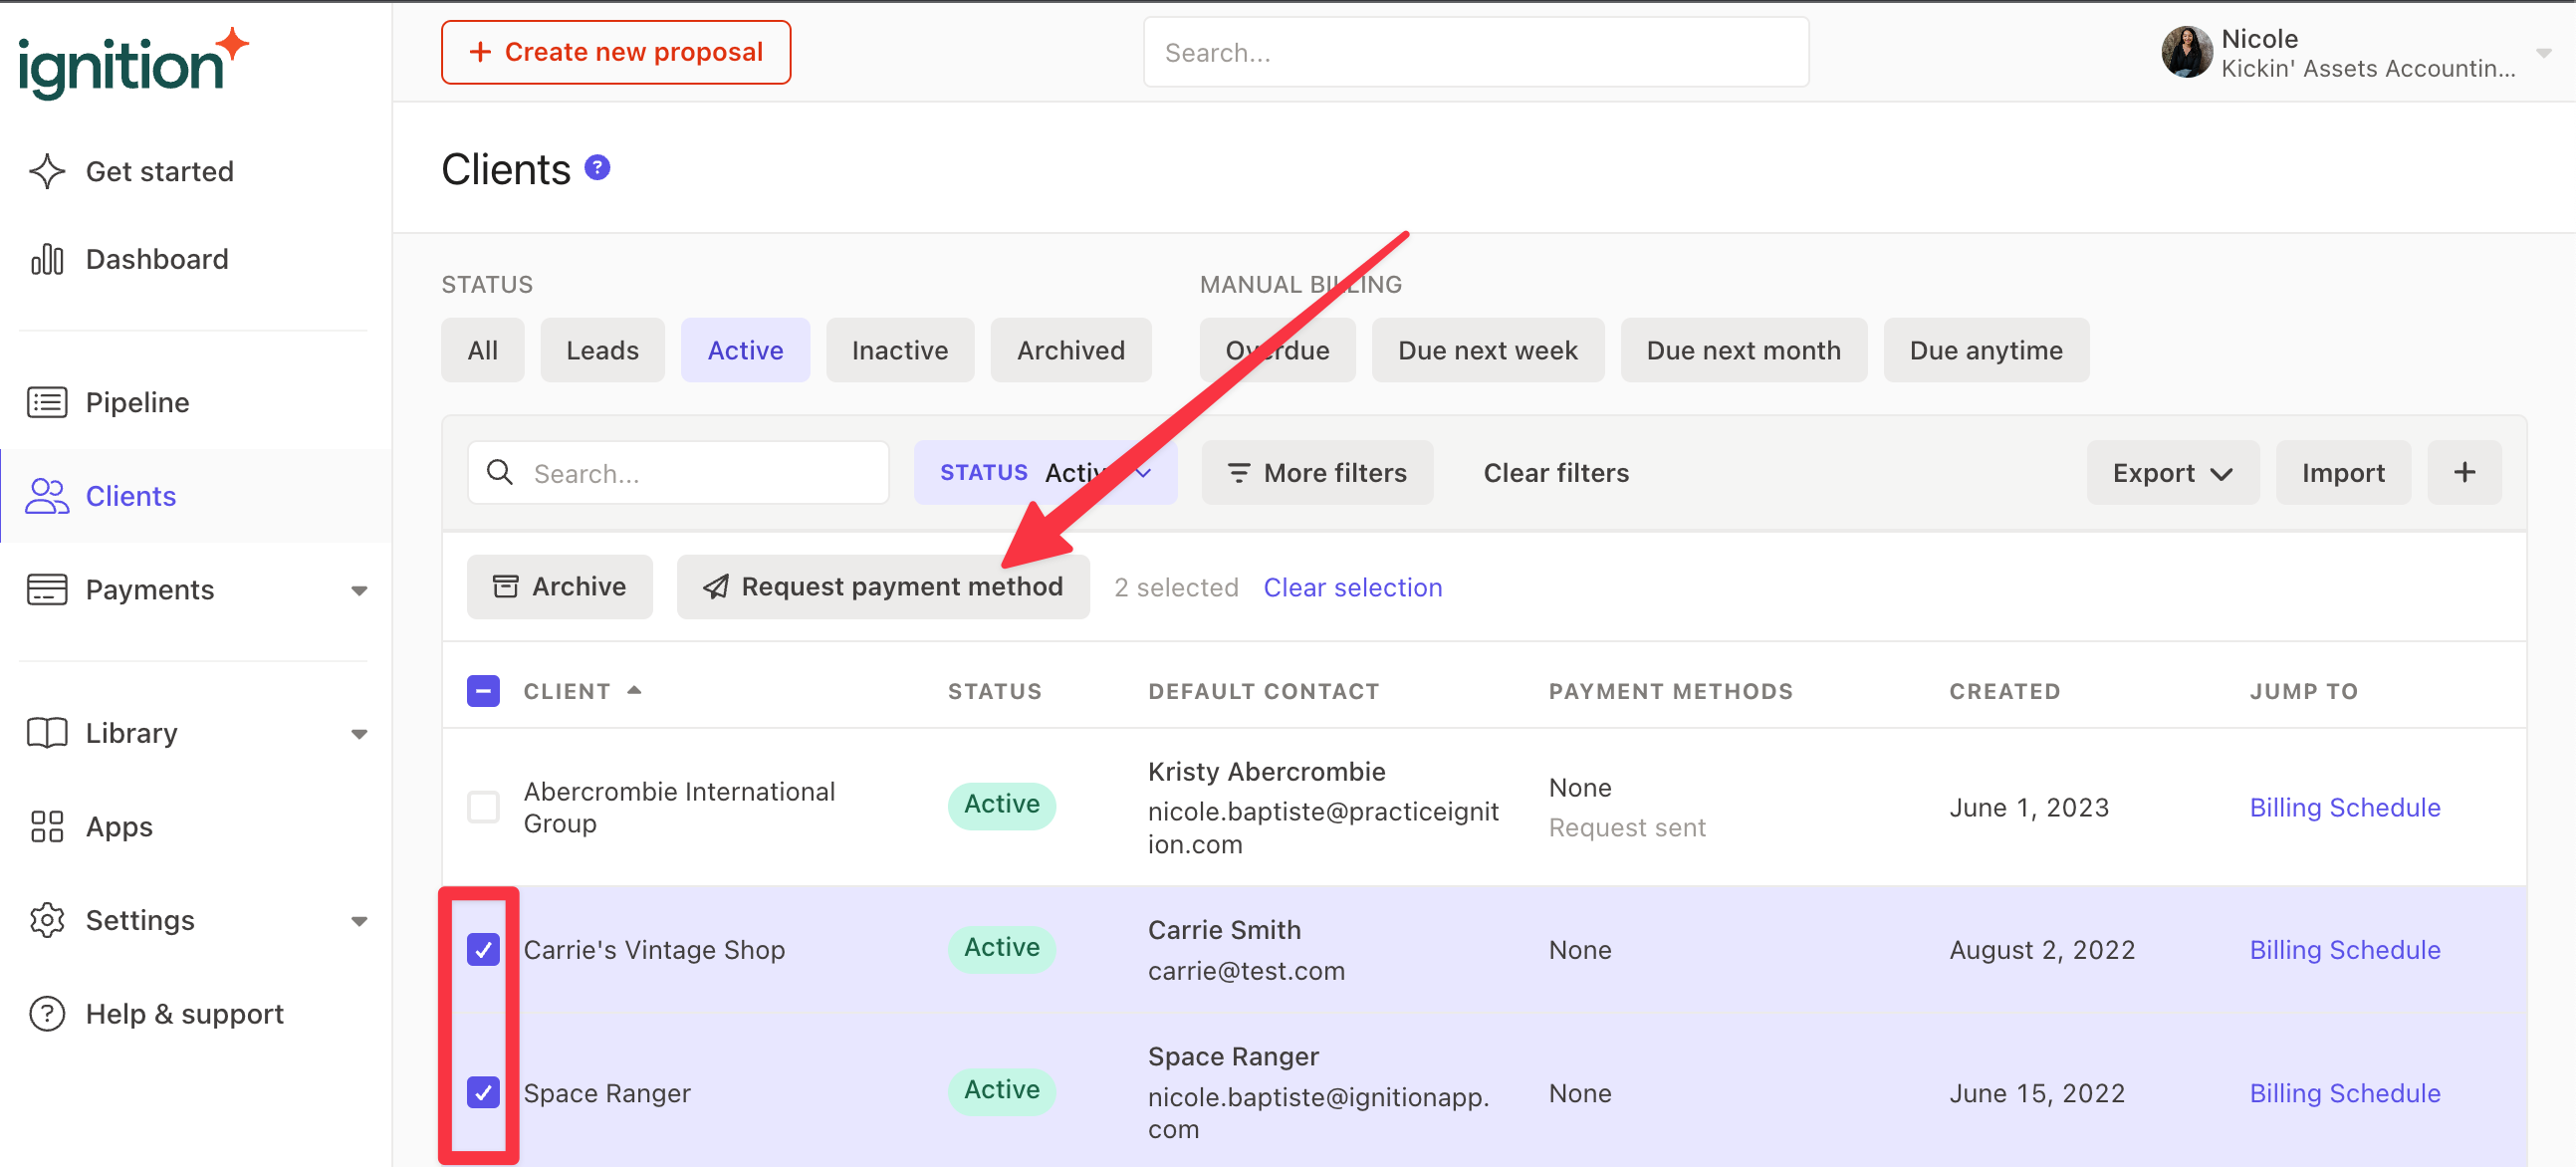Click Request payment method
This screenshot has width=2576, height=1167.
pos(883,586)
